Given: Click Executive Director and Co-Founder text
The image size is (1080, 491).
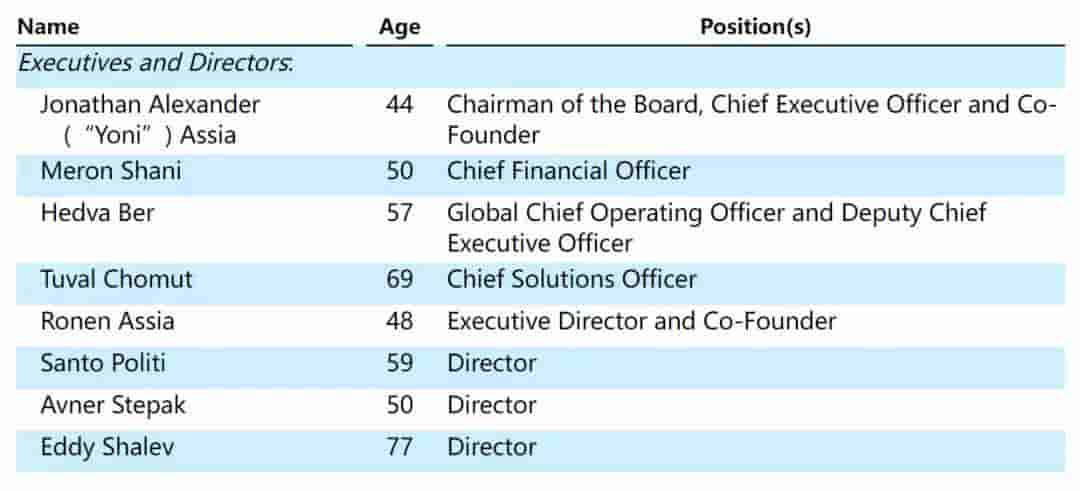Looking at the screenshot, I should pyautogui.click(x=641, y=321).
